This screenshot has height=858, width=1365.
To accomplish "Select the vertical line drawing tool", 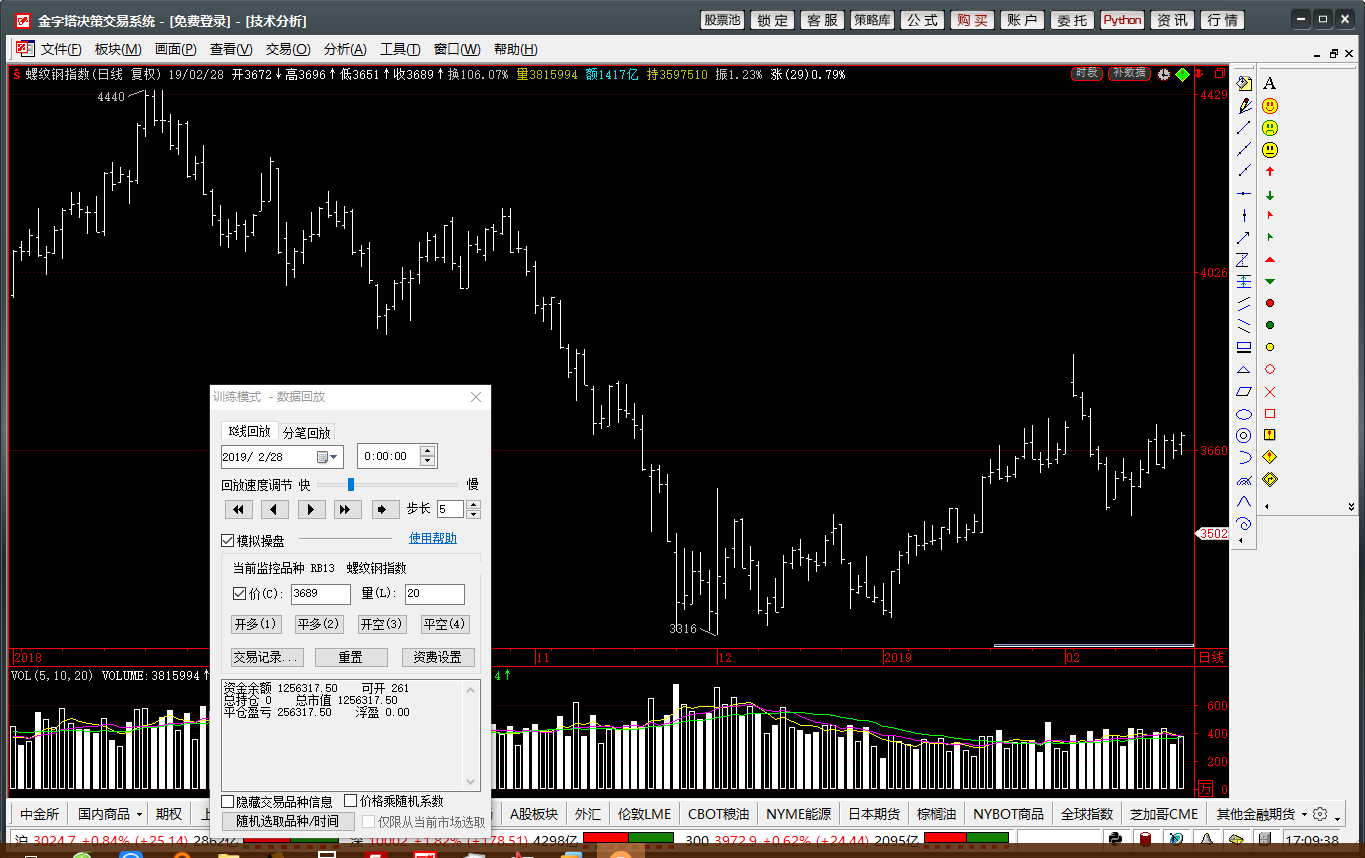I will pyautogui.click(x=1244, y=215).
